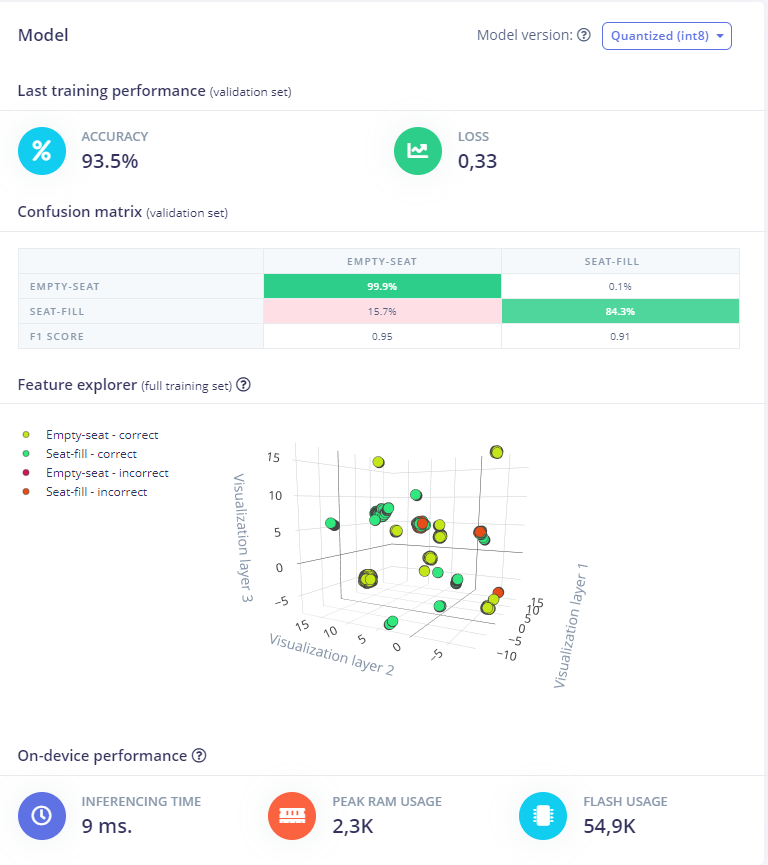Toggle Empty-seat - incorrect legend entry

click(x=106, y=473)
